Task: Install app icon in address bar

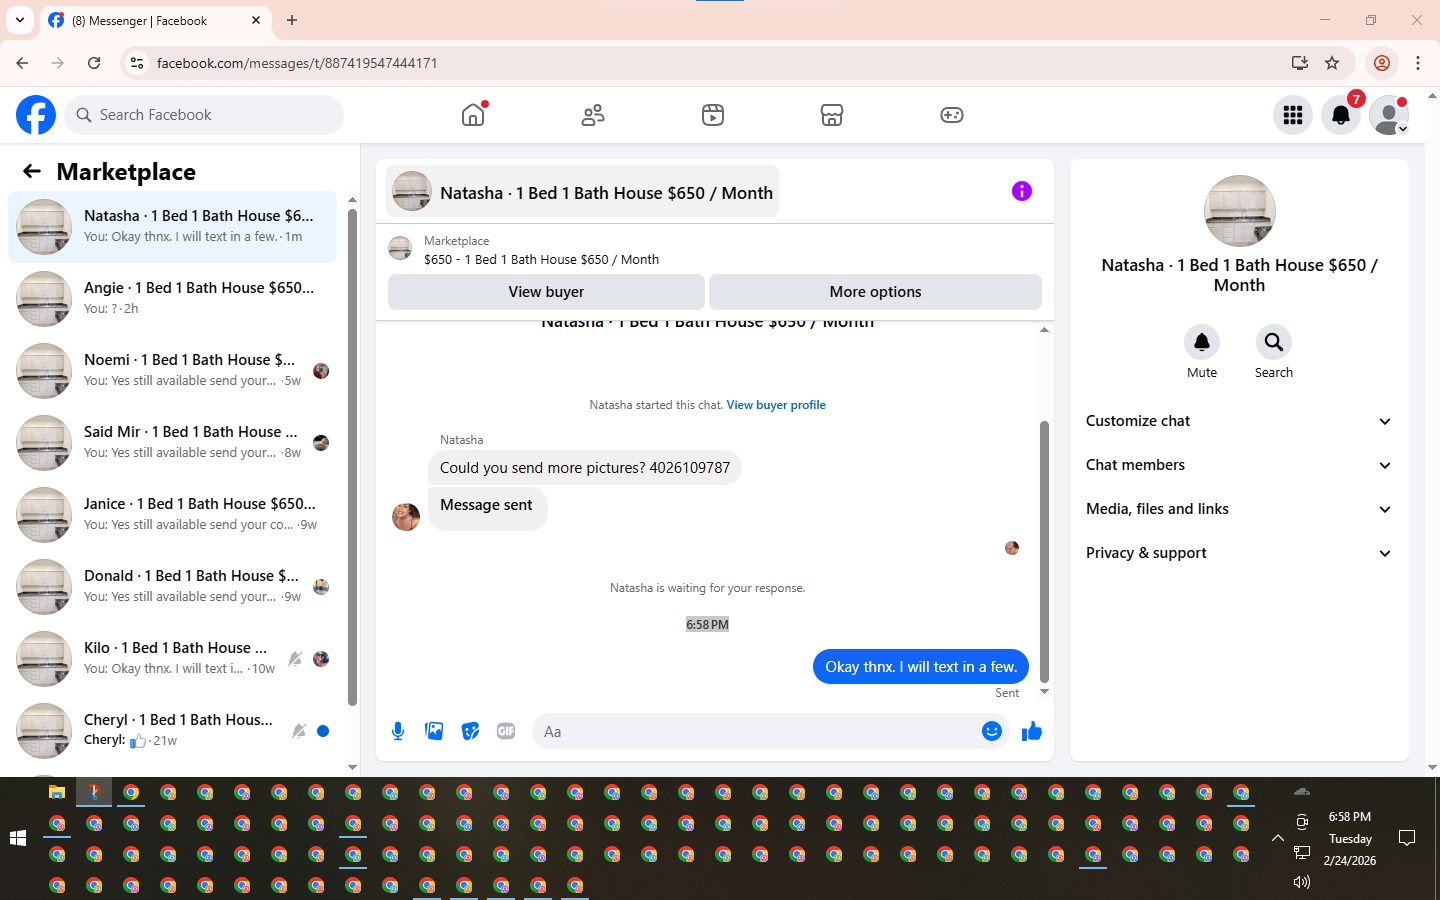Action: (x=1300, y=63)
